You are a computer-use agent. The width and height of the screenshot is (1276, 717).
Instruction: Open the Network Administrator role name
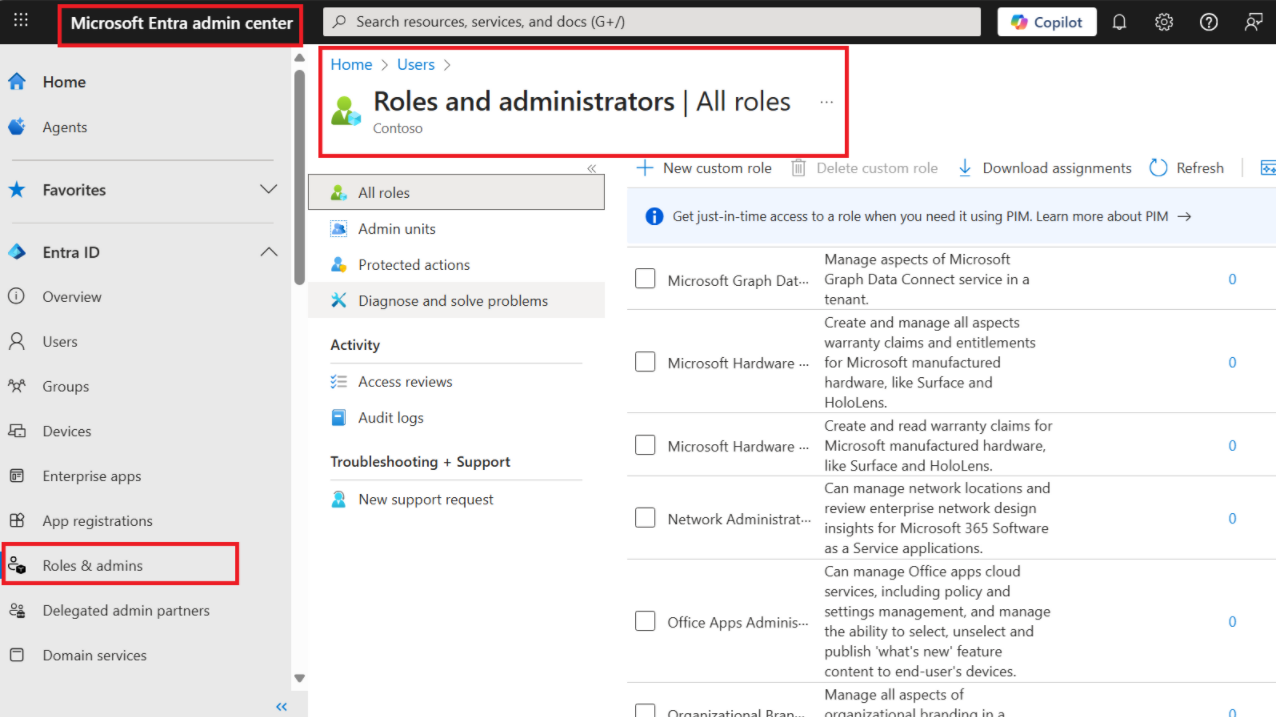[739, 519]
